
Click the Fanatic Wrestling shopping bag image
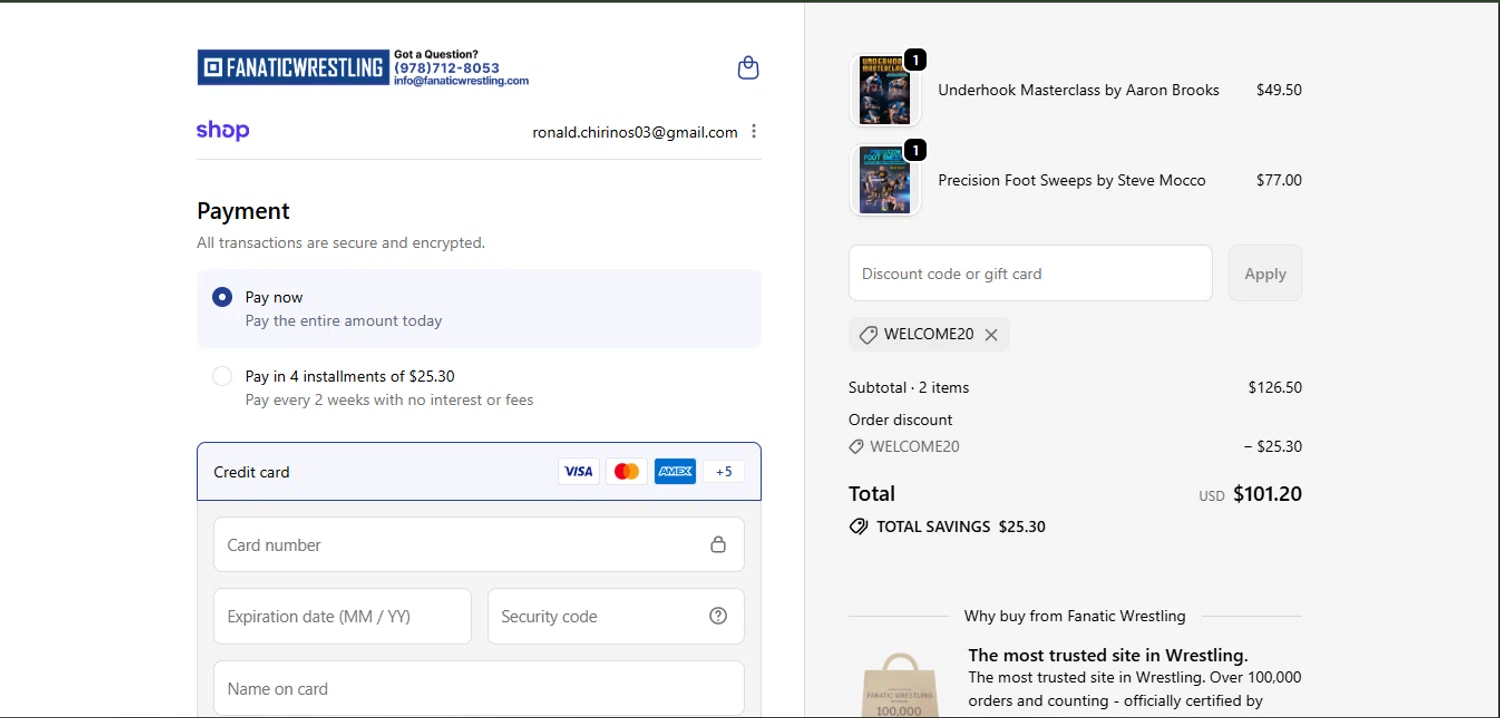click(899, 684)
